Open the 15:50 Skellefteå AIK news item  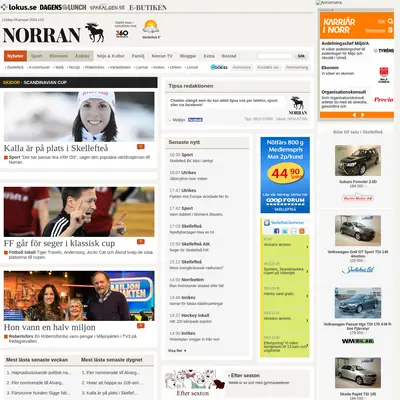click(x=190, y=247)
